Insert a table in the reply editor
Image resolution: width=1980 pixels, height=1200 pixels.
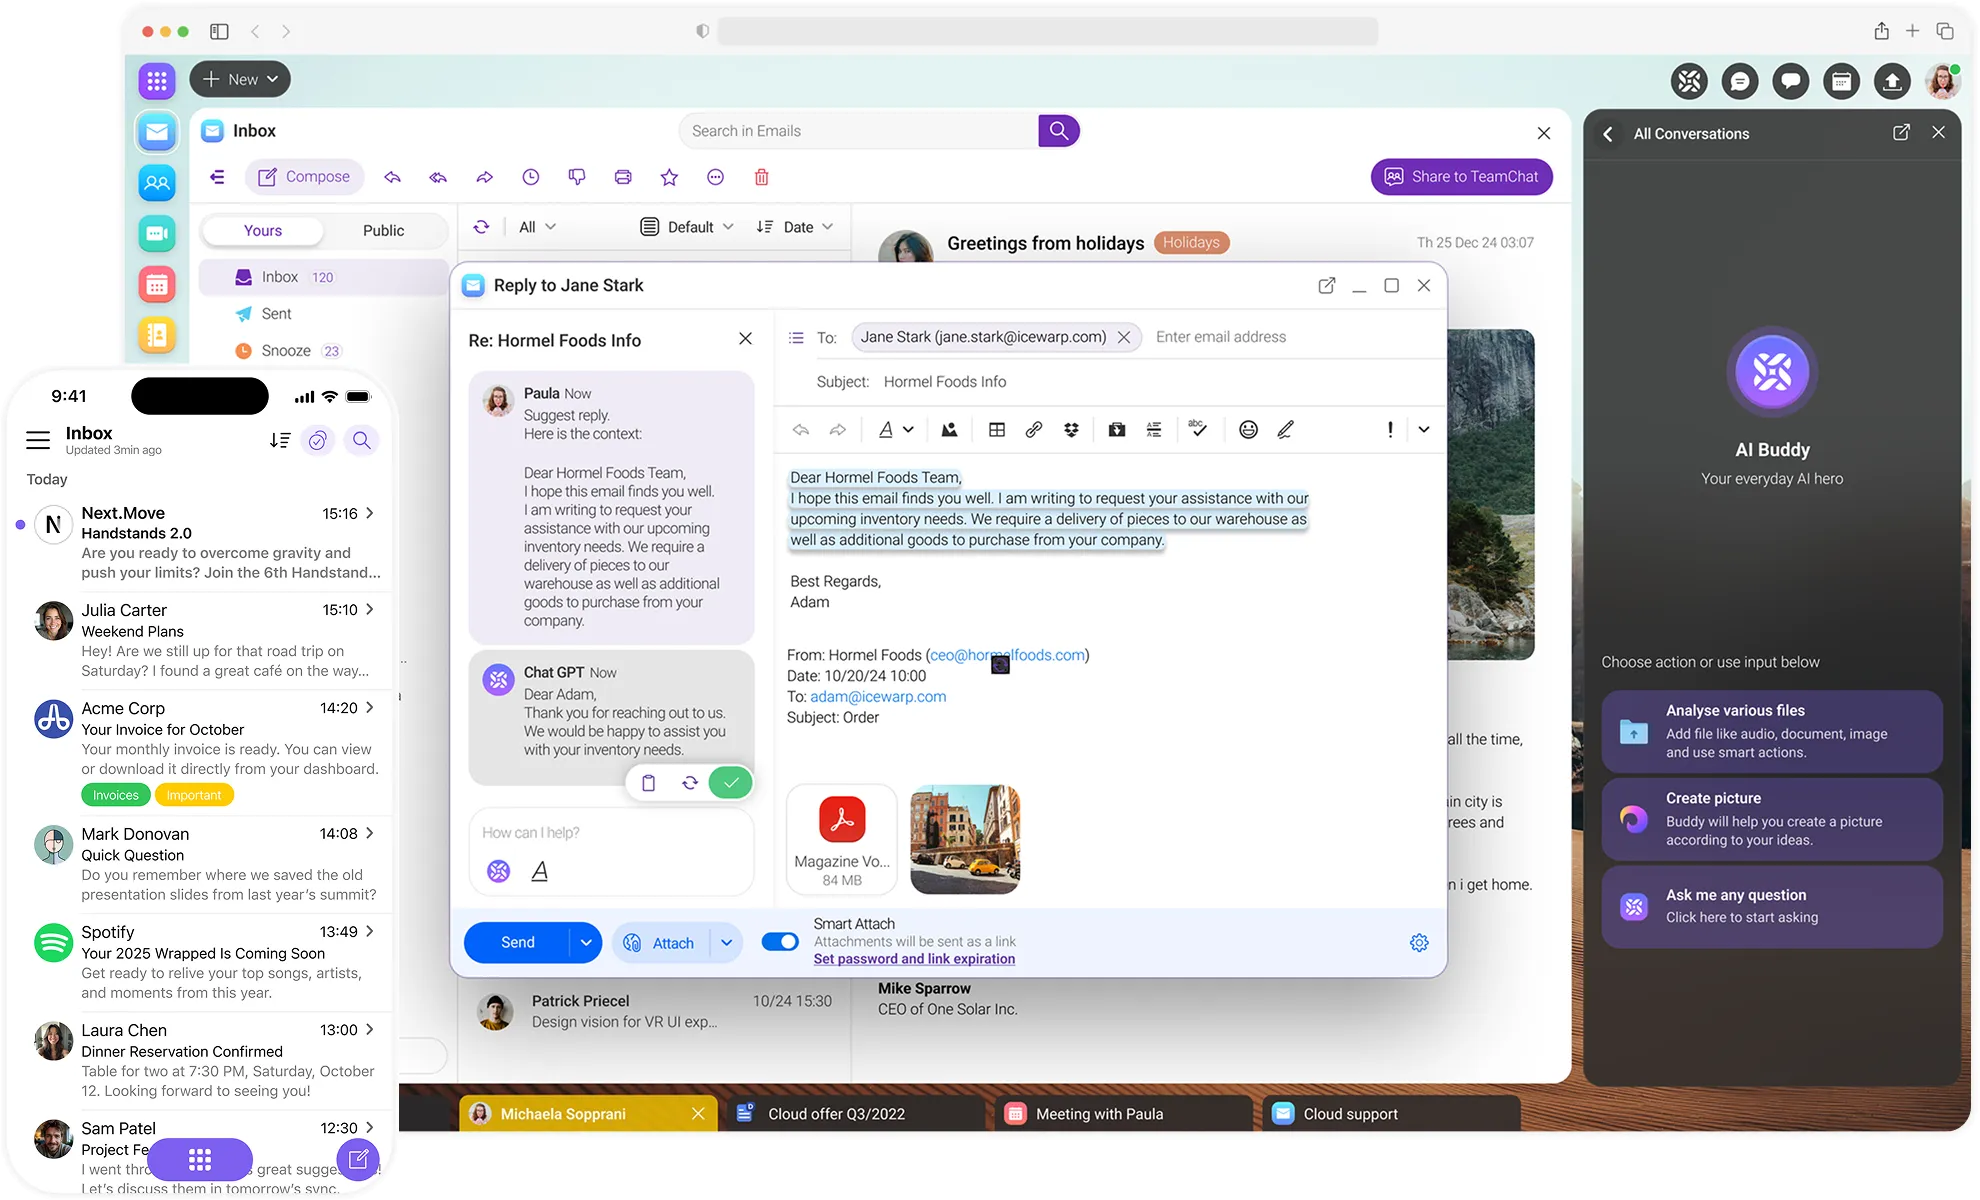tap(996, 430)
